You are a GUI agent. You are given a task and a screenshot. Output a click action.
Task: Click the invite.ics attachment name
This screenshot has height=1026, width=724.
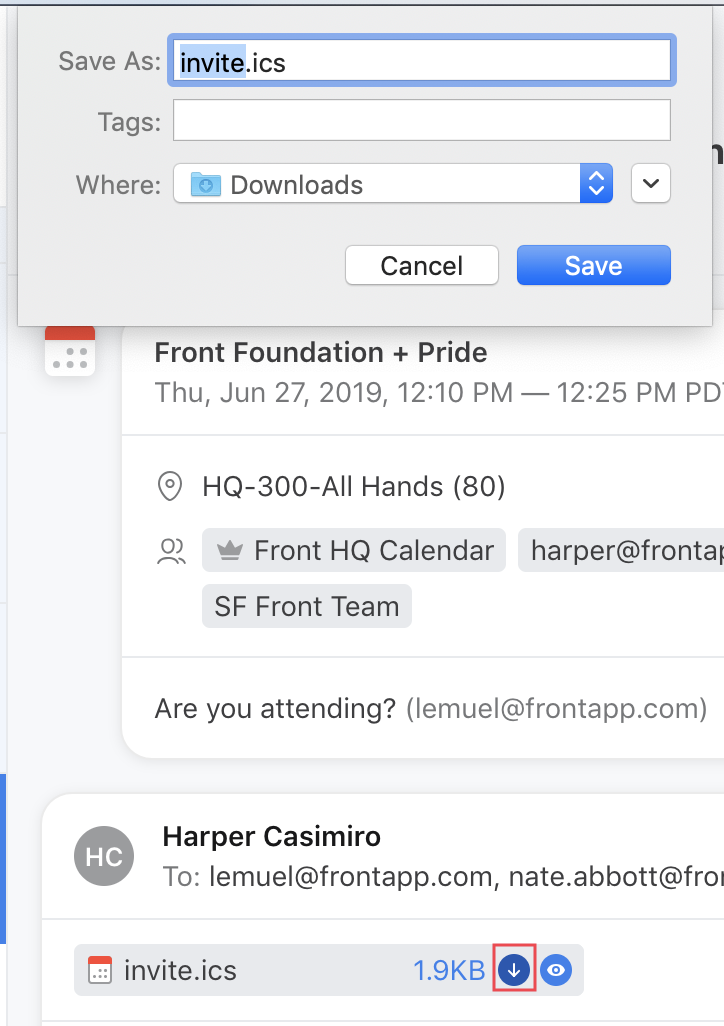pyautogui.click(x=181, y=970)
